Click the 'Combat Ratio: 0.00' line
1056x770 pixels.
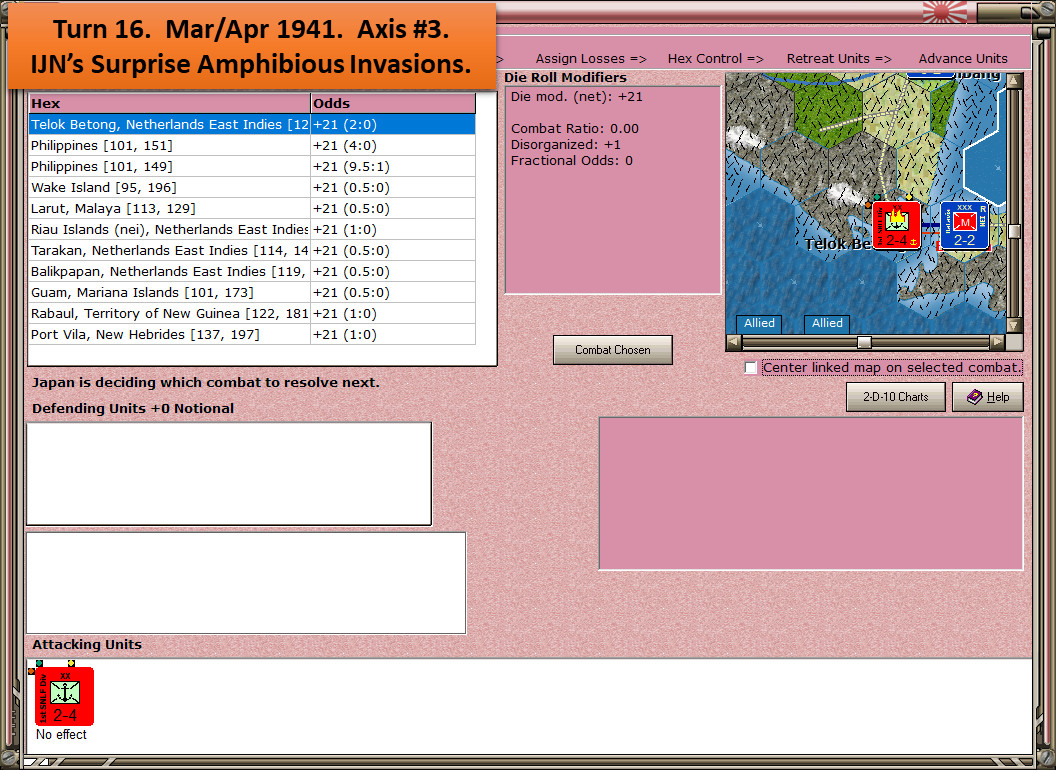tap(574, 128)
